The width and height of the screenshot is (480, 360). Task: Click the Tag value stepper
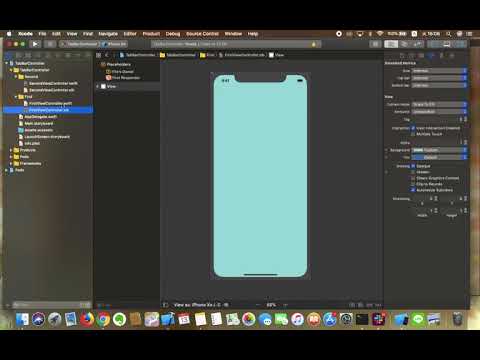pos(465,119)
